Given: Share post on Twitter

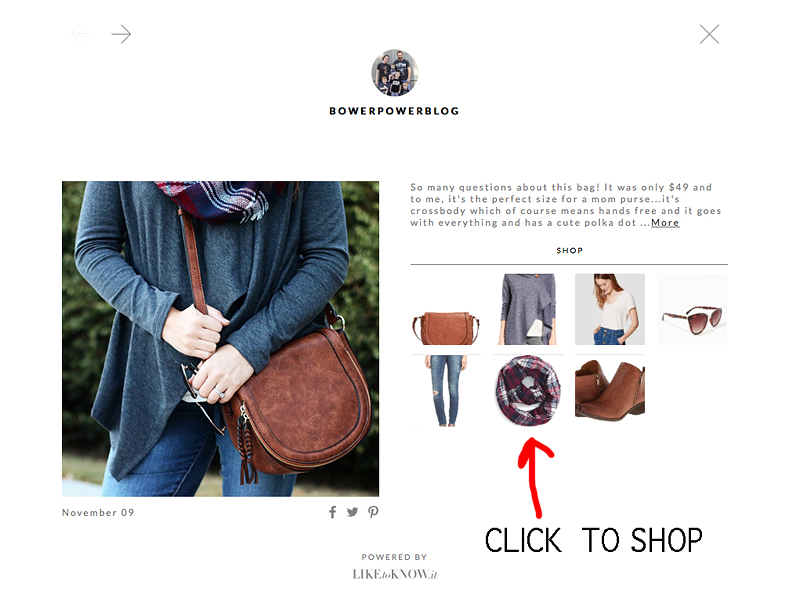Looking at the screenshot, I should point(353,512).
